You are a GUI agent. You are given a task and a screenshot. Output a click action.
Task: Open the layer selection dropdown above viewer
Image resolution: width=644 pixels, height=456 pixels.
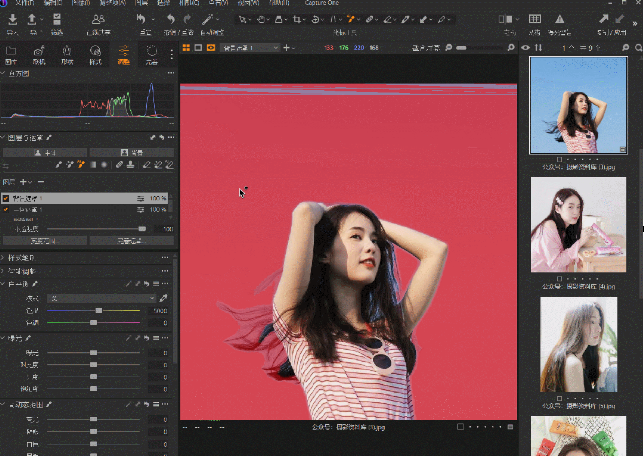coord(250,48)
